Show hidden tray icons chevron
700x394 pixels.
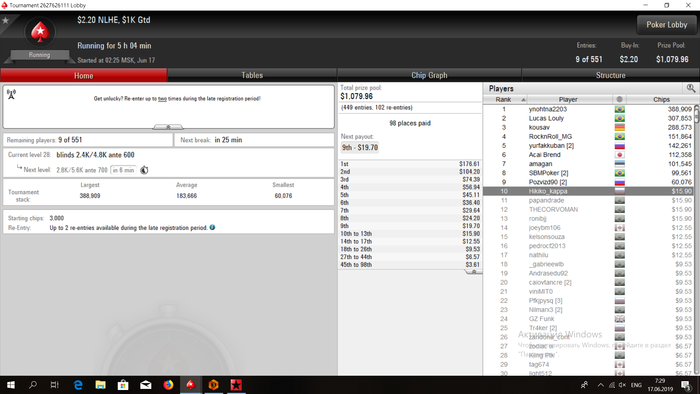pos(600,385)
